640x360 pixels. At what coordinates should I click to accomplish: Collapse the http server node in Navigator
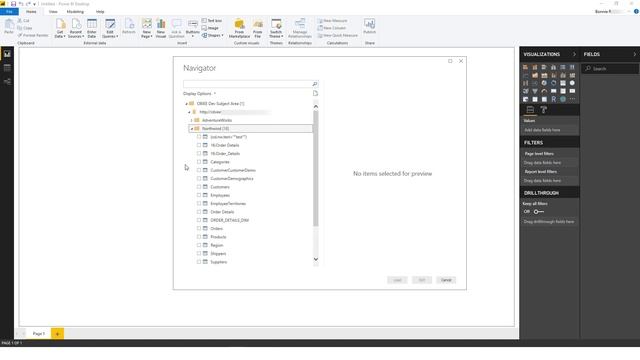tap(189, 112)
